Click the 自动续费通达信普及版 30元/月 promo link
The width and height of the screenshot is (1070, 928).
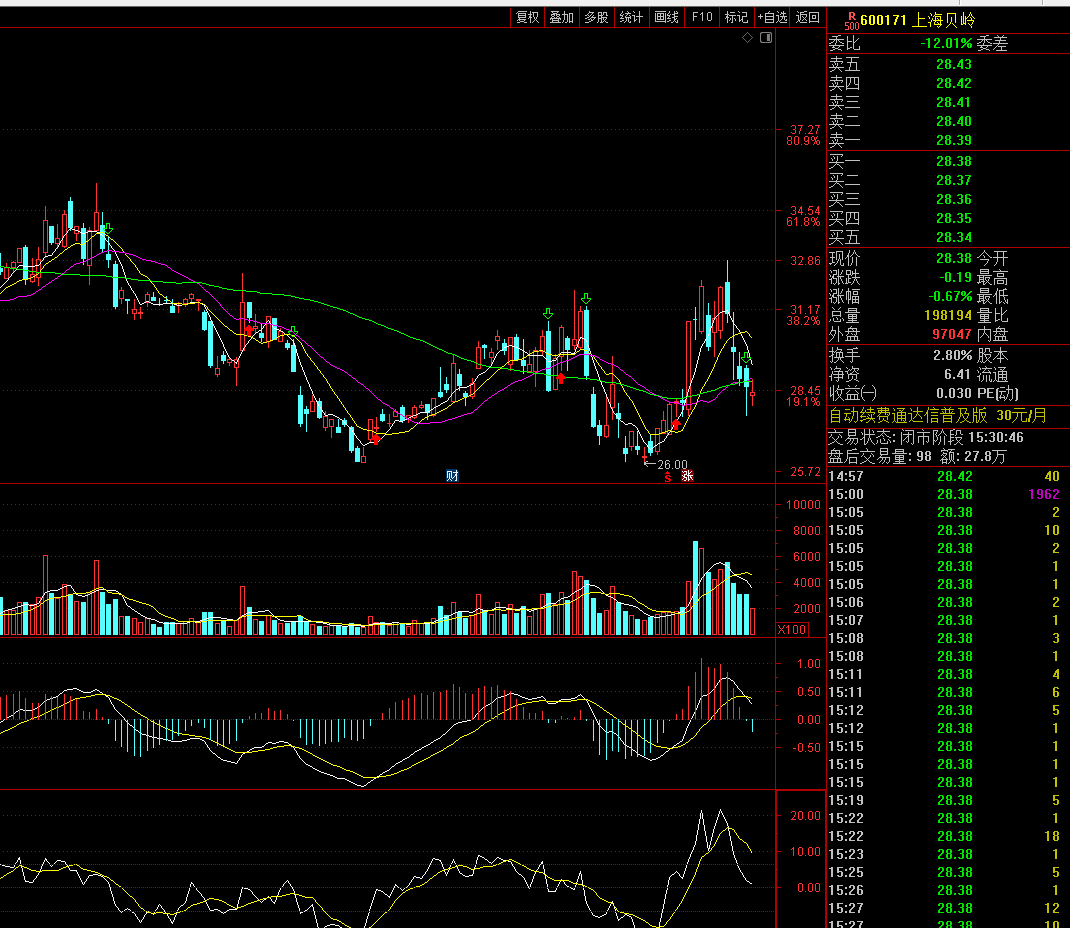(x=938, y=416)
